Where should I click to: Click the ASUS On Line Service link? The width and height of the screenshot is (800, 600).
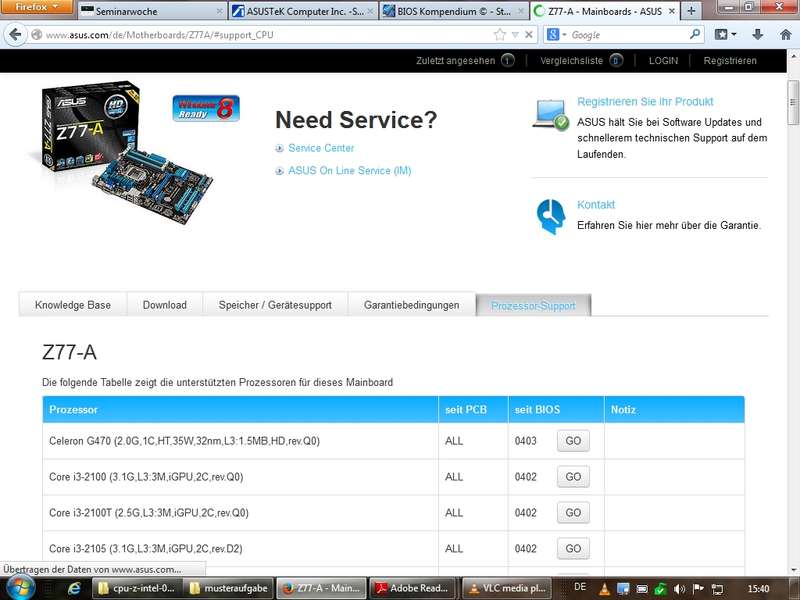coord(349,171)
